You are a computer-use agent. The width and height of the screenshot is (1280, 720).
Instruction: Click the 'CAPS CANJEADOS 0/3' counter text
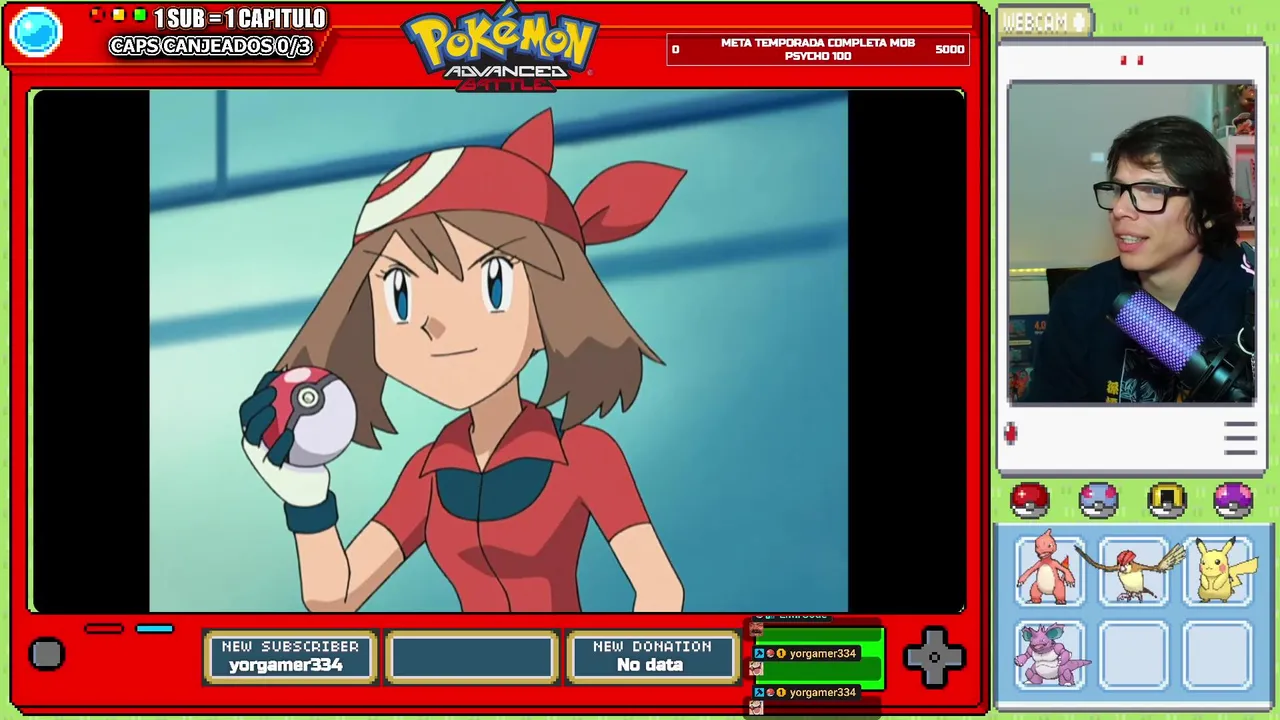tap(210, 46)
